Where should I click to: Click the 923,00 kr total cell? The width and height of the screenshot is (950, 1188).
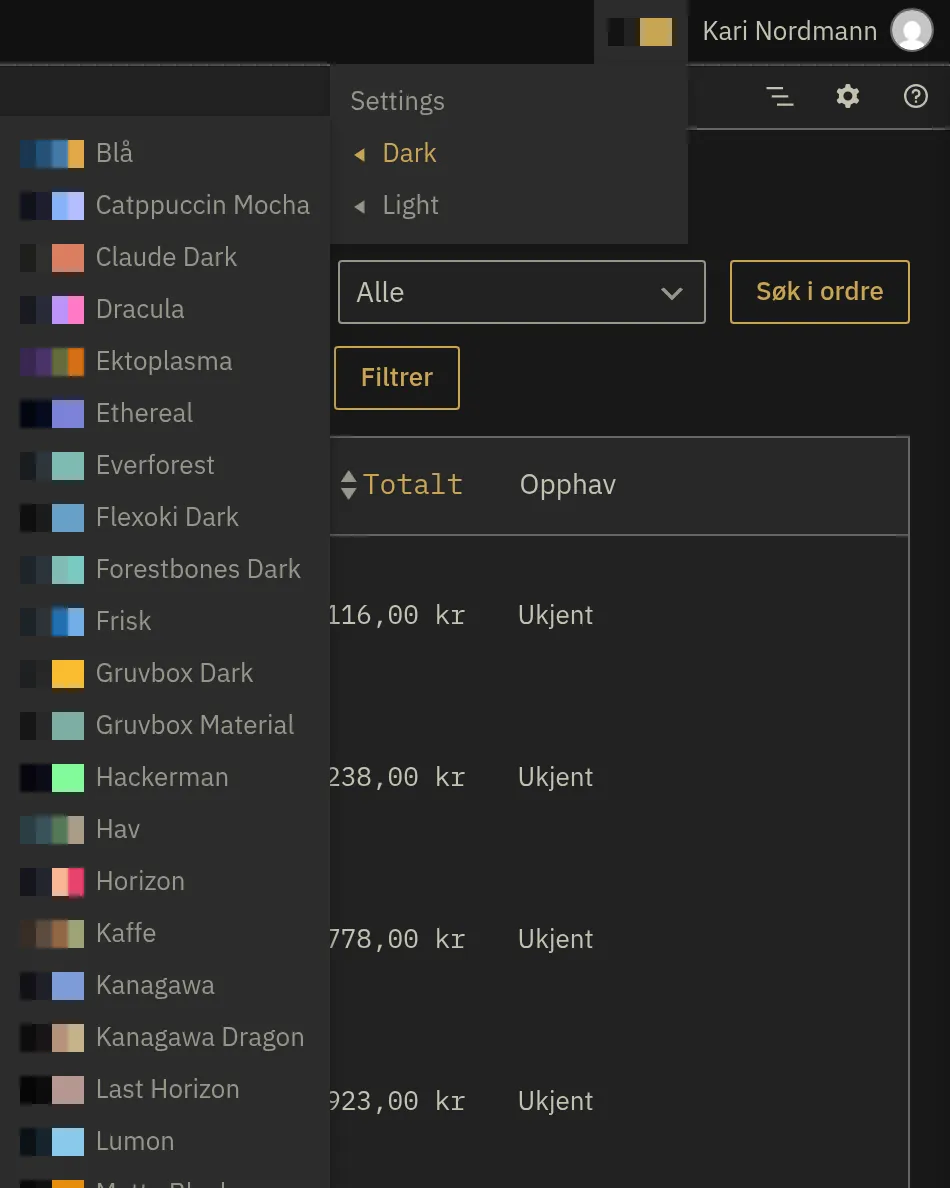pyautogui.click(x=397, y=1102)
